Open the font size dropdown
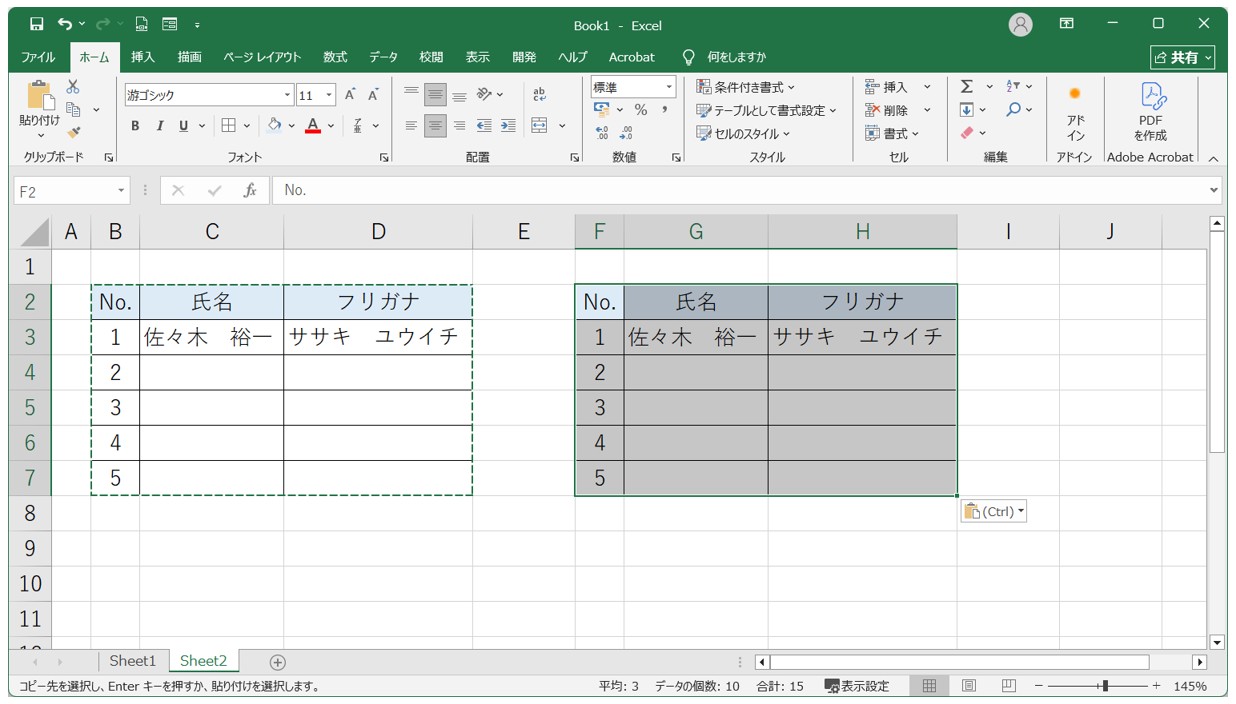Screen dimensions: 1236x704 [x=330, y=96]
